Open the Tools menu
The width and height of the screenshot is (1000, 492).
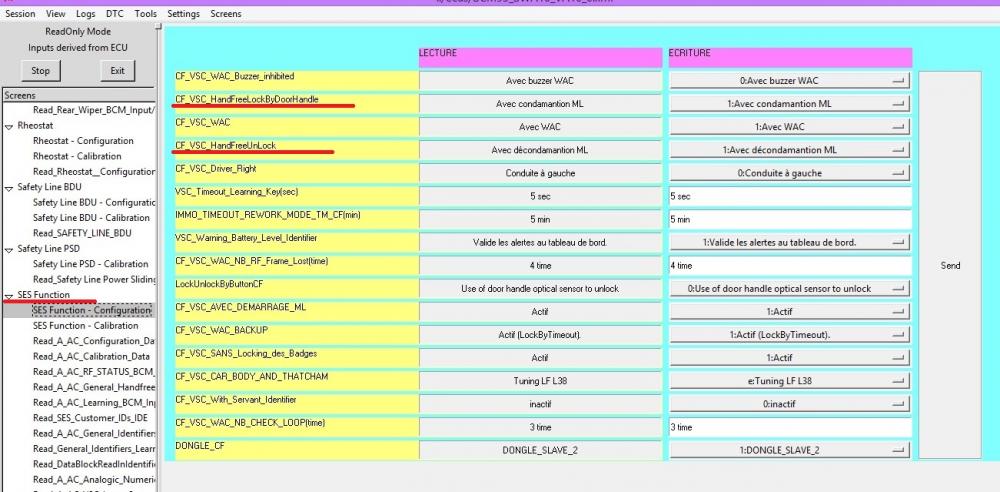(x=145, y=13)
